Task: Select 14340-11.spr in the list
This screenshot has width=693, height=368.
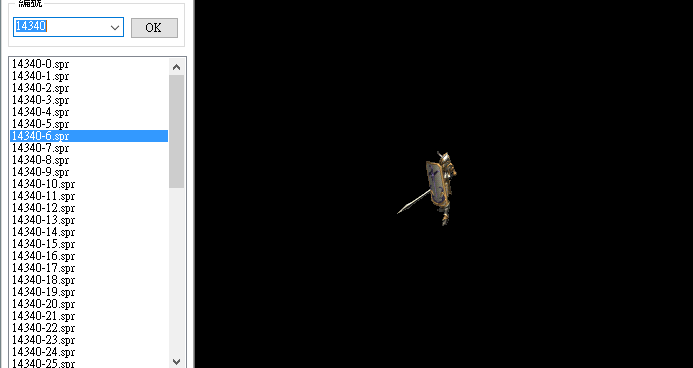Action: (89, 196)
